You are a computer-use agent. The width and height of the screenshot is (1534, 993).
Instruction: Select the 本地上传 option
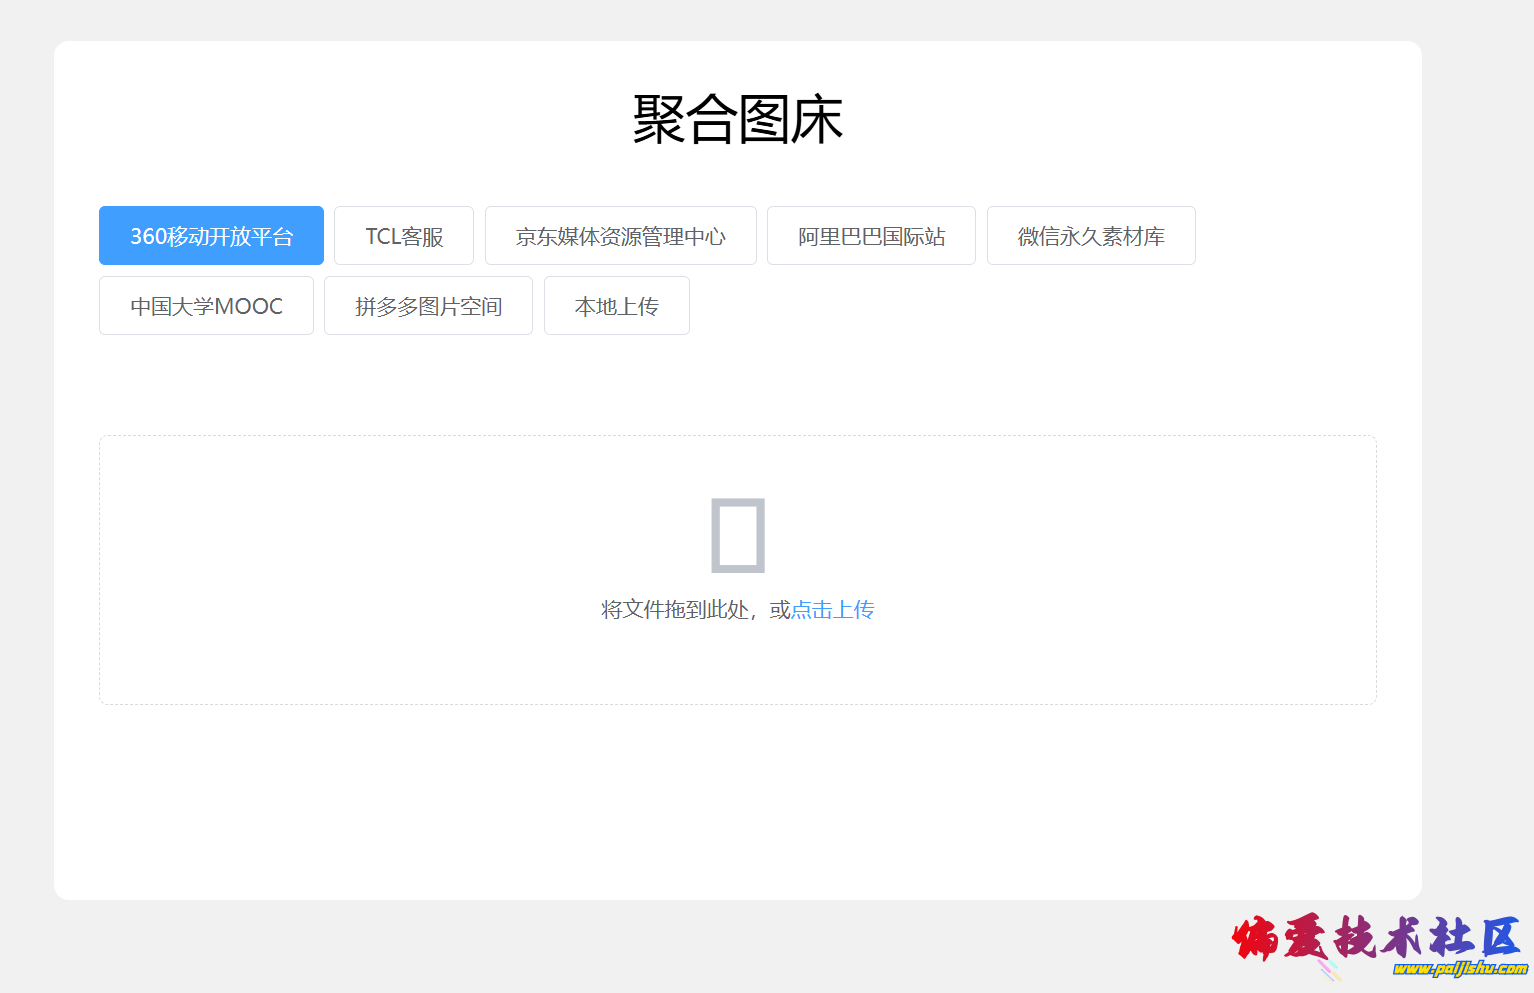(x=616, y=306)
